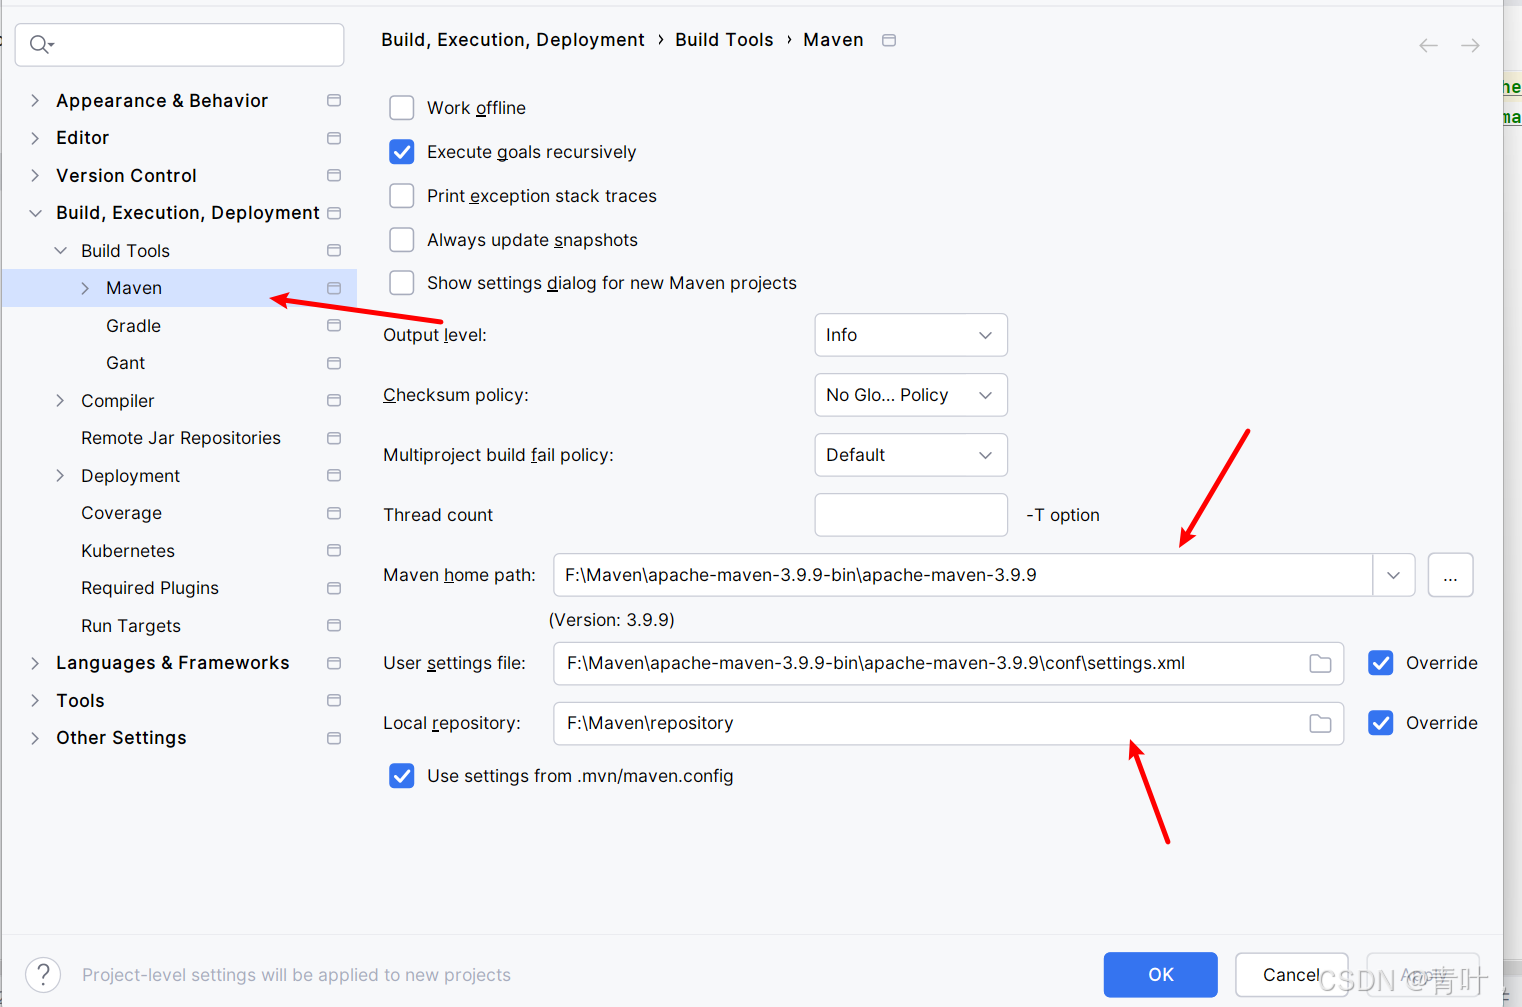The height and width of the screenshot is (1007, 1522).
Task: Expand the Editor node chevron
Action: [x=35, y=138]
